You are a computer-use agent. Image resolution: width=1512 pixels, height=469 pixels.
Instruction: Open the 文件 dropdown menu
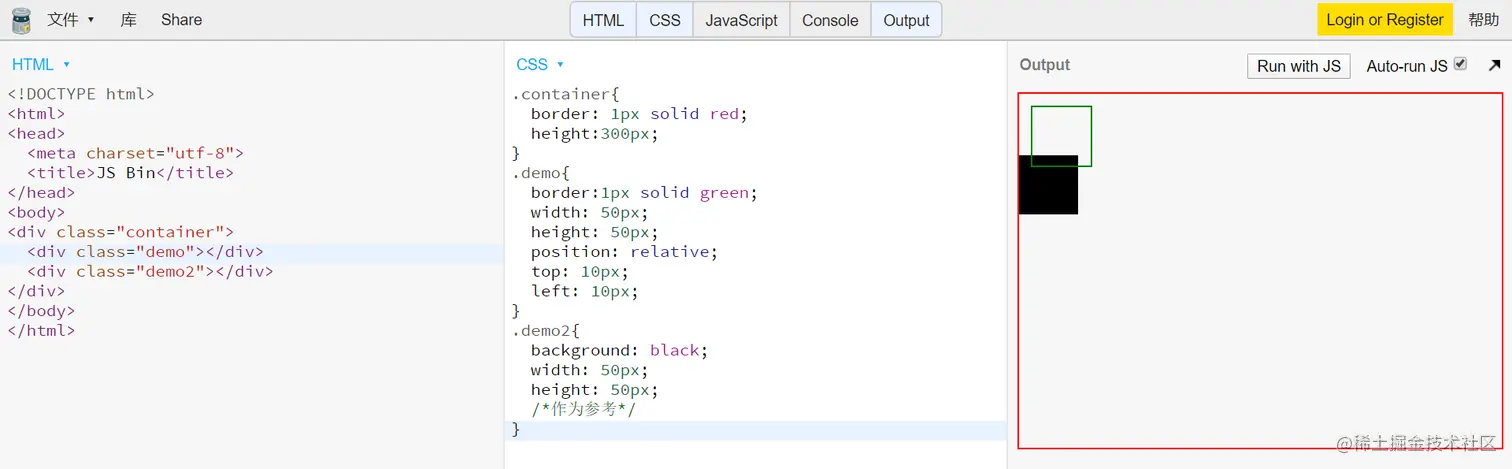pyautogui.click(x=71, y=20)
